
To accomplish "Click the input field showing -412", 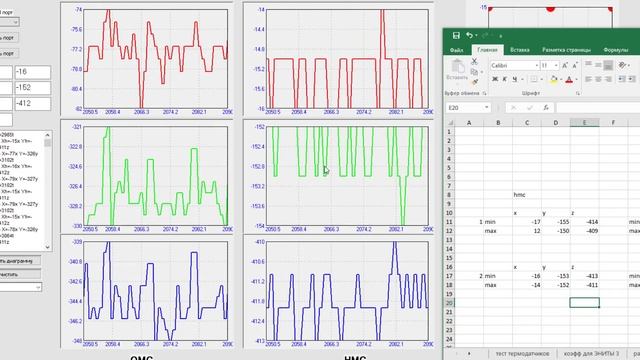I will [33, 104].
